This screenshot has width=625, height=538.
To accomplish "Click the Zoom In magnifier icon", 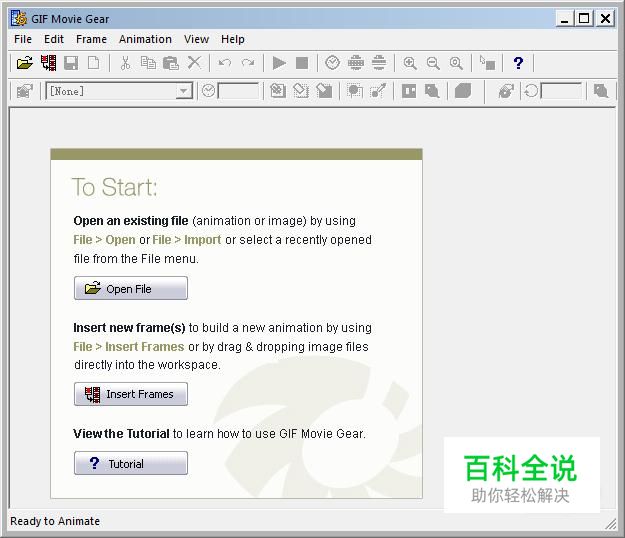I will tap(410, 63).
